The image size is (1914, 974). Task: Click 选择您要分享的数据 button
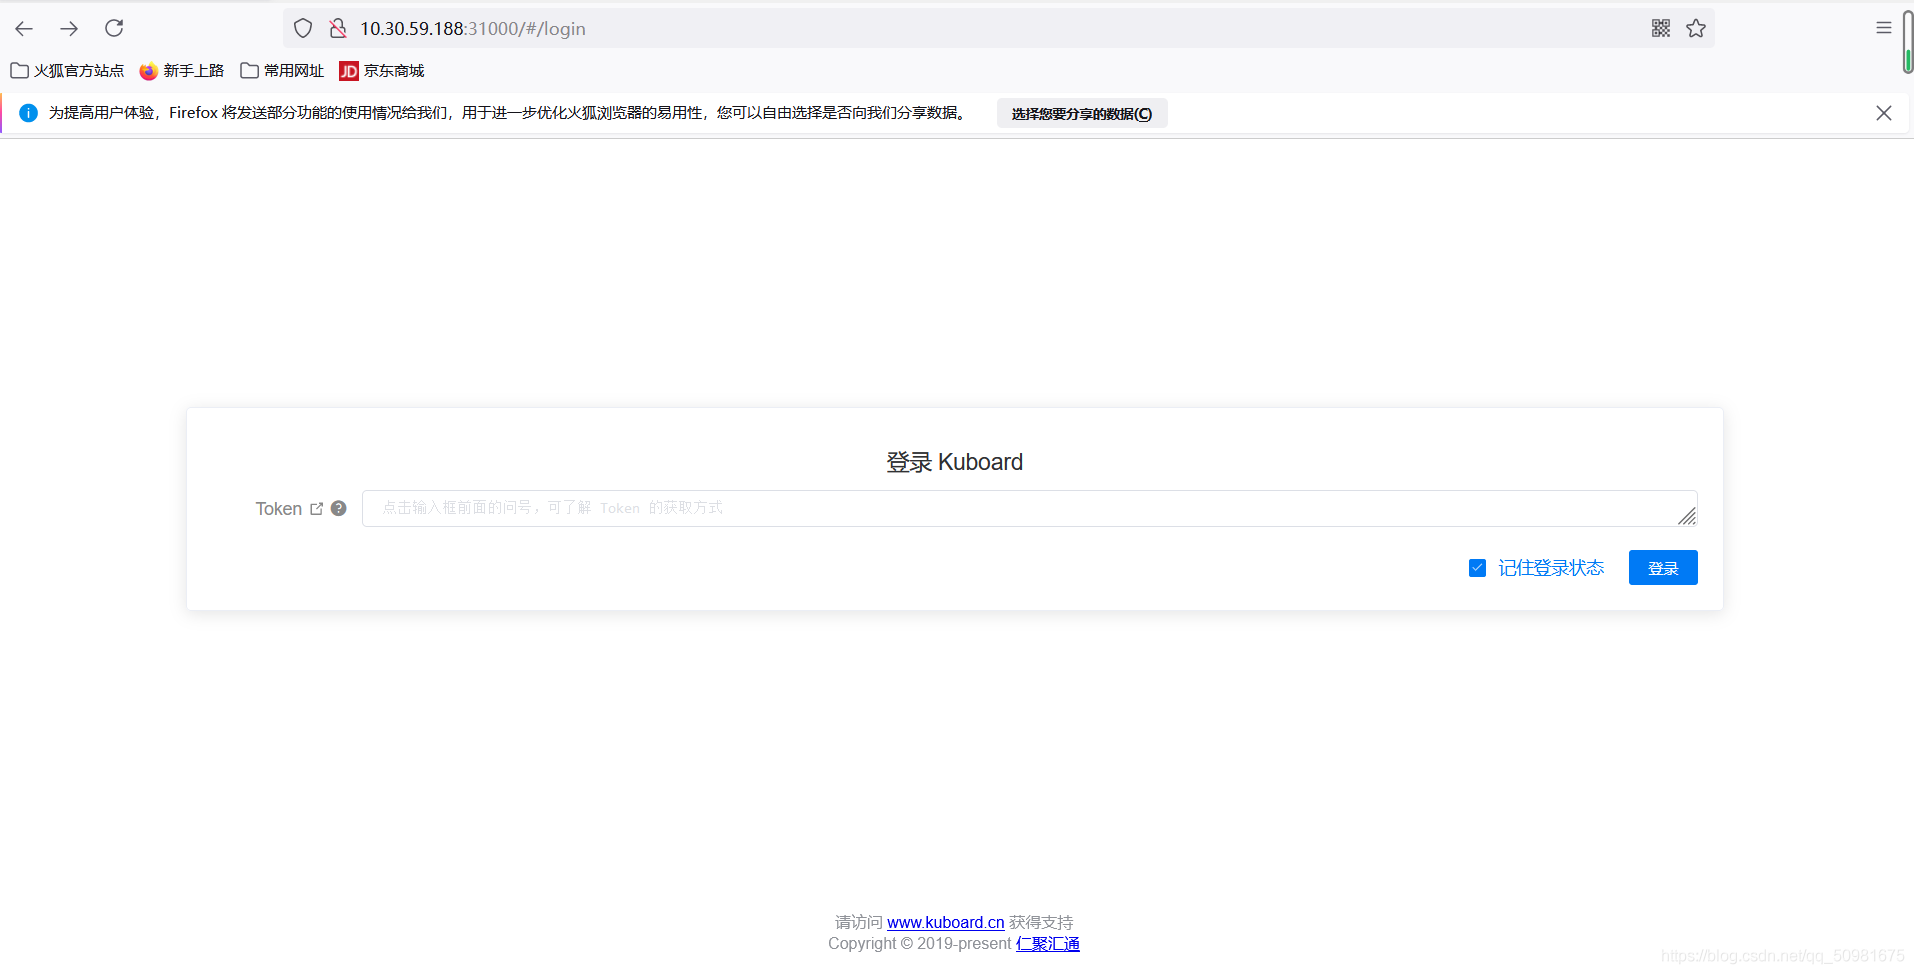[x=1082, y=113]
